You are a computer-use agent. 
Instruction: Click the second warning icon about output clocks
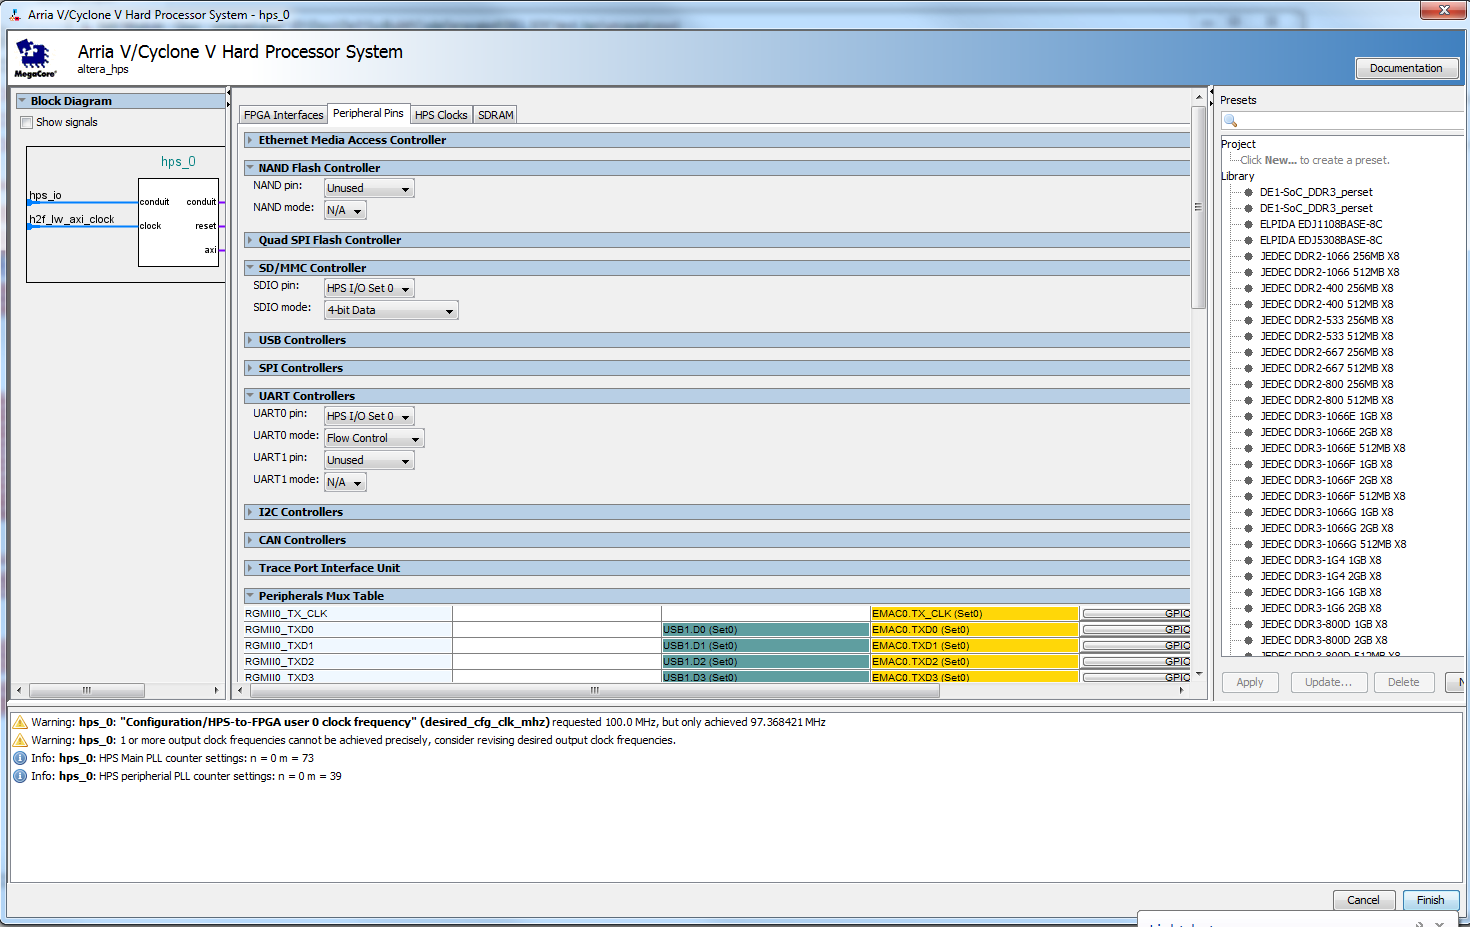tap(20, 740)
